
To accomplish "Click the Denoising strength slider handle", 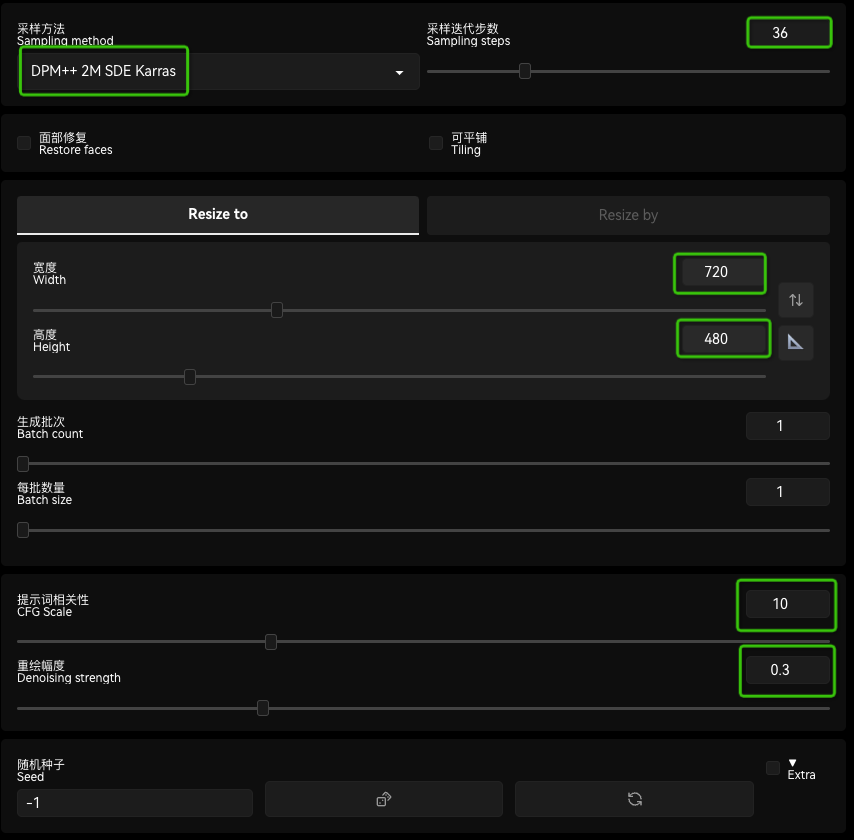I will [x=263, y=708].
